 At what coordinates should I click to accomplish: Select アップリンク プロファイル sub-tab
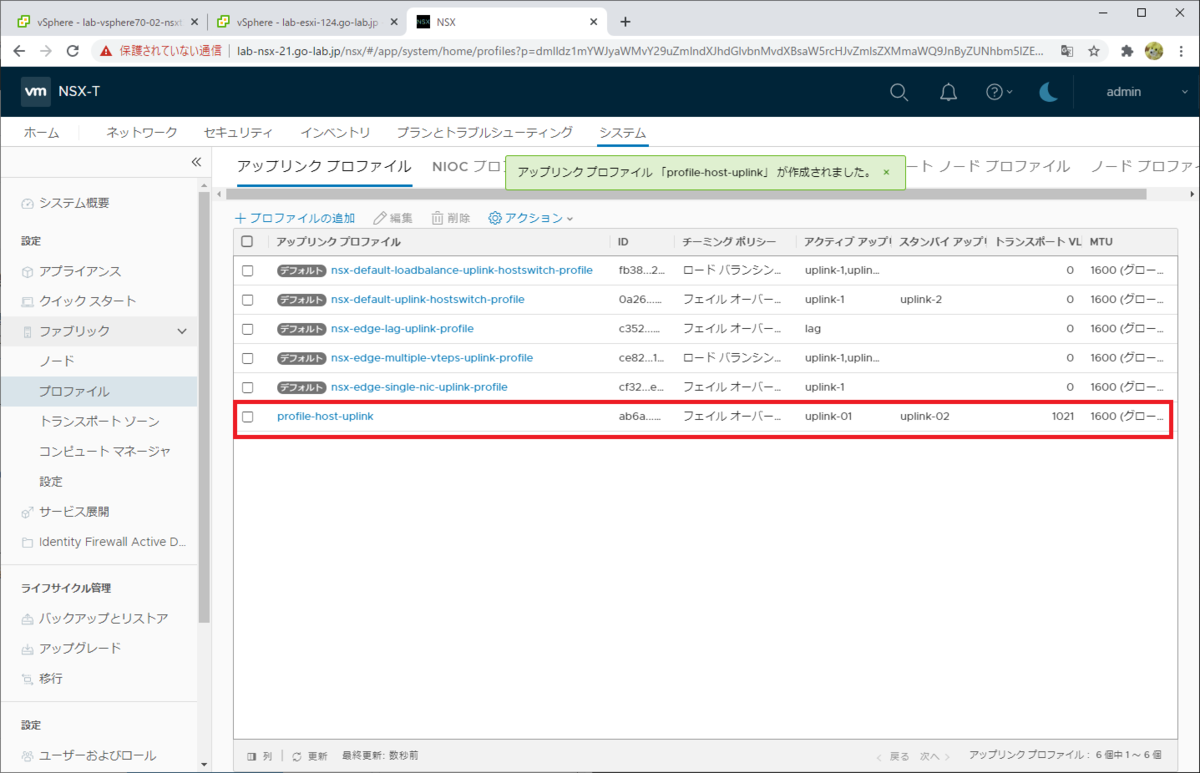[324, 166]
